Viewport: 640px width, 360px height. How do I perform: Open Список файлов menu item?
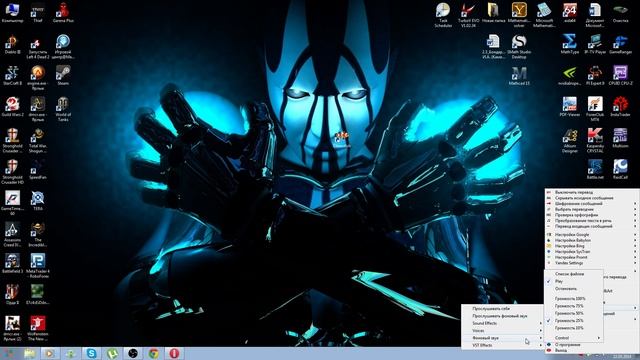tap(573, 274)
